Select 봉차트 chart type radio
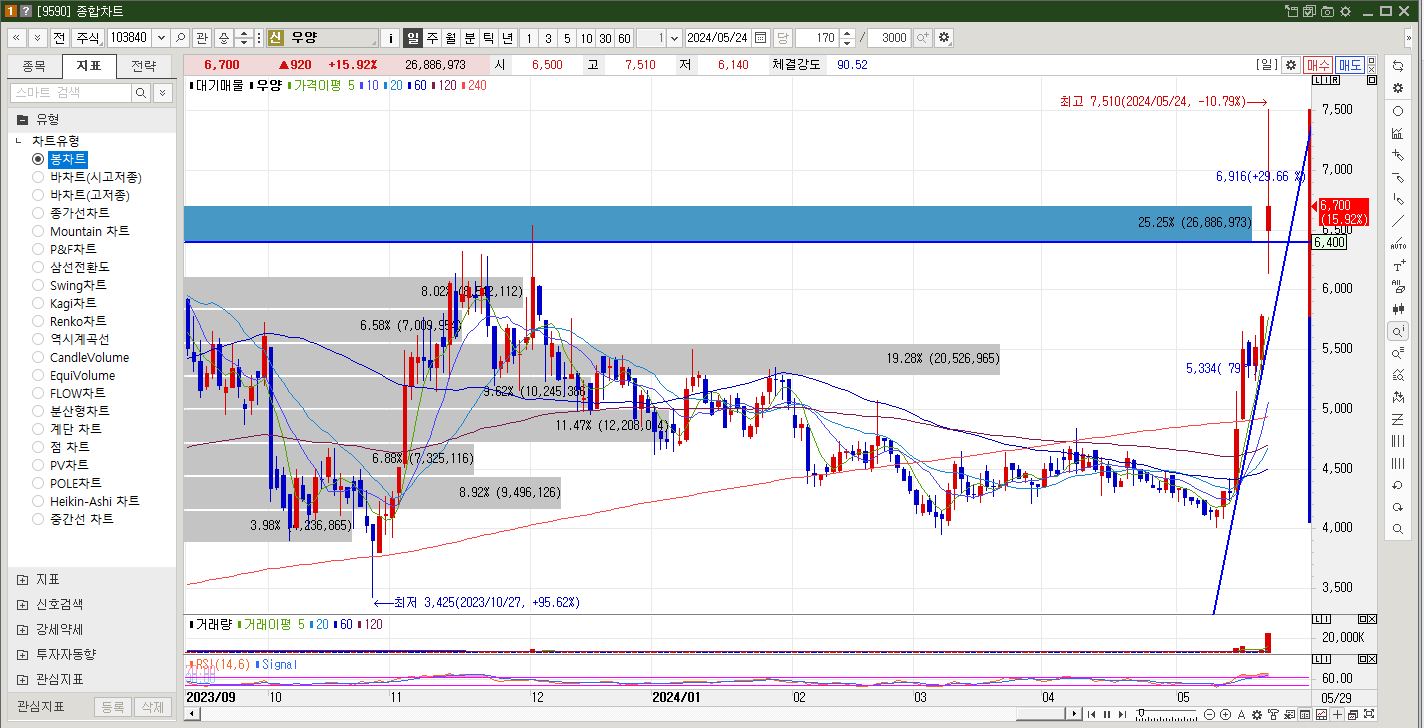 pos(38,159)
